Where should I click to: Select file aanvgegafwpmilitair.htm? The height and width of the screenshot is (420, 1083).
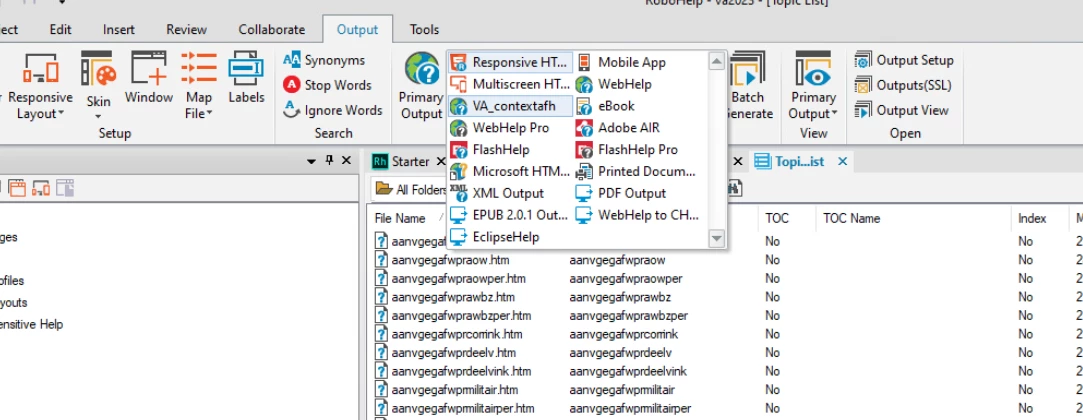446,390
